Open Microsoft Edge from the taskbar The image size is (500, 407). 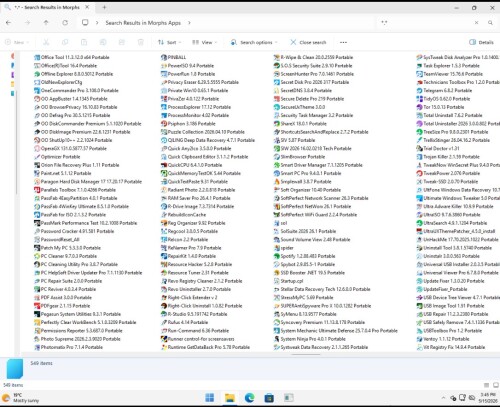249,397
